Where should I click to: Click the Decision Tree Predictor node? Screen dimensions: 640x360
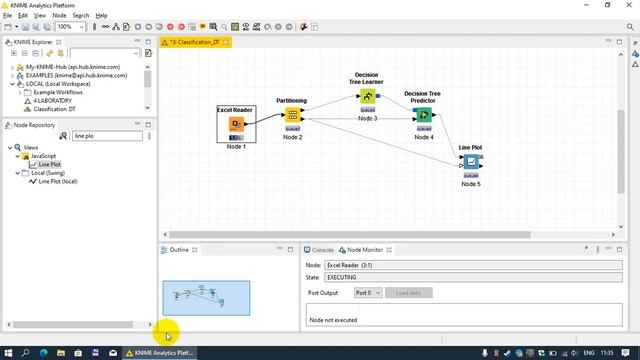tap(424, 115)
